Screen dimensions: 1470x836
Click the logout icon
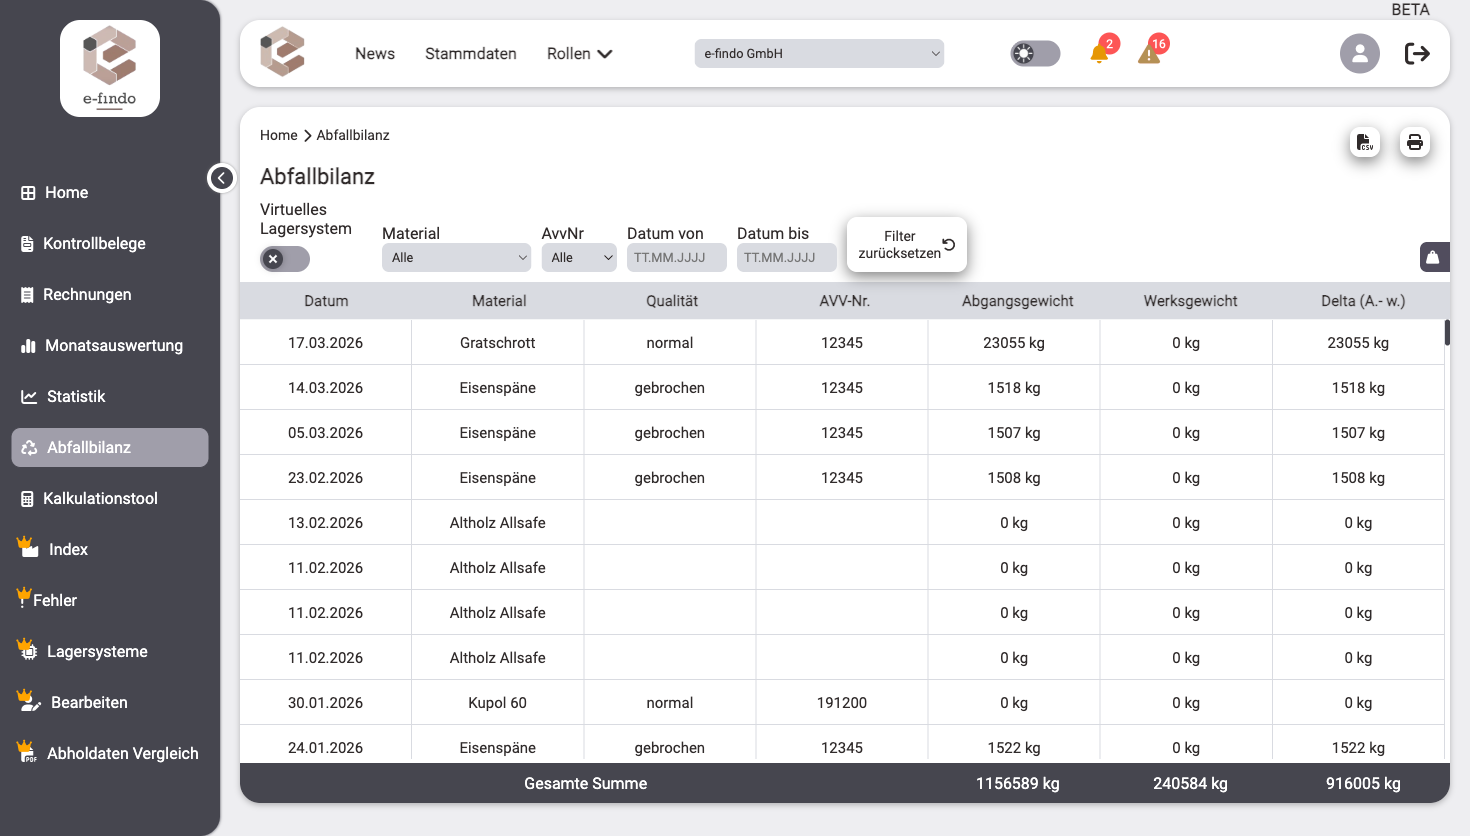point(1417,54)
